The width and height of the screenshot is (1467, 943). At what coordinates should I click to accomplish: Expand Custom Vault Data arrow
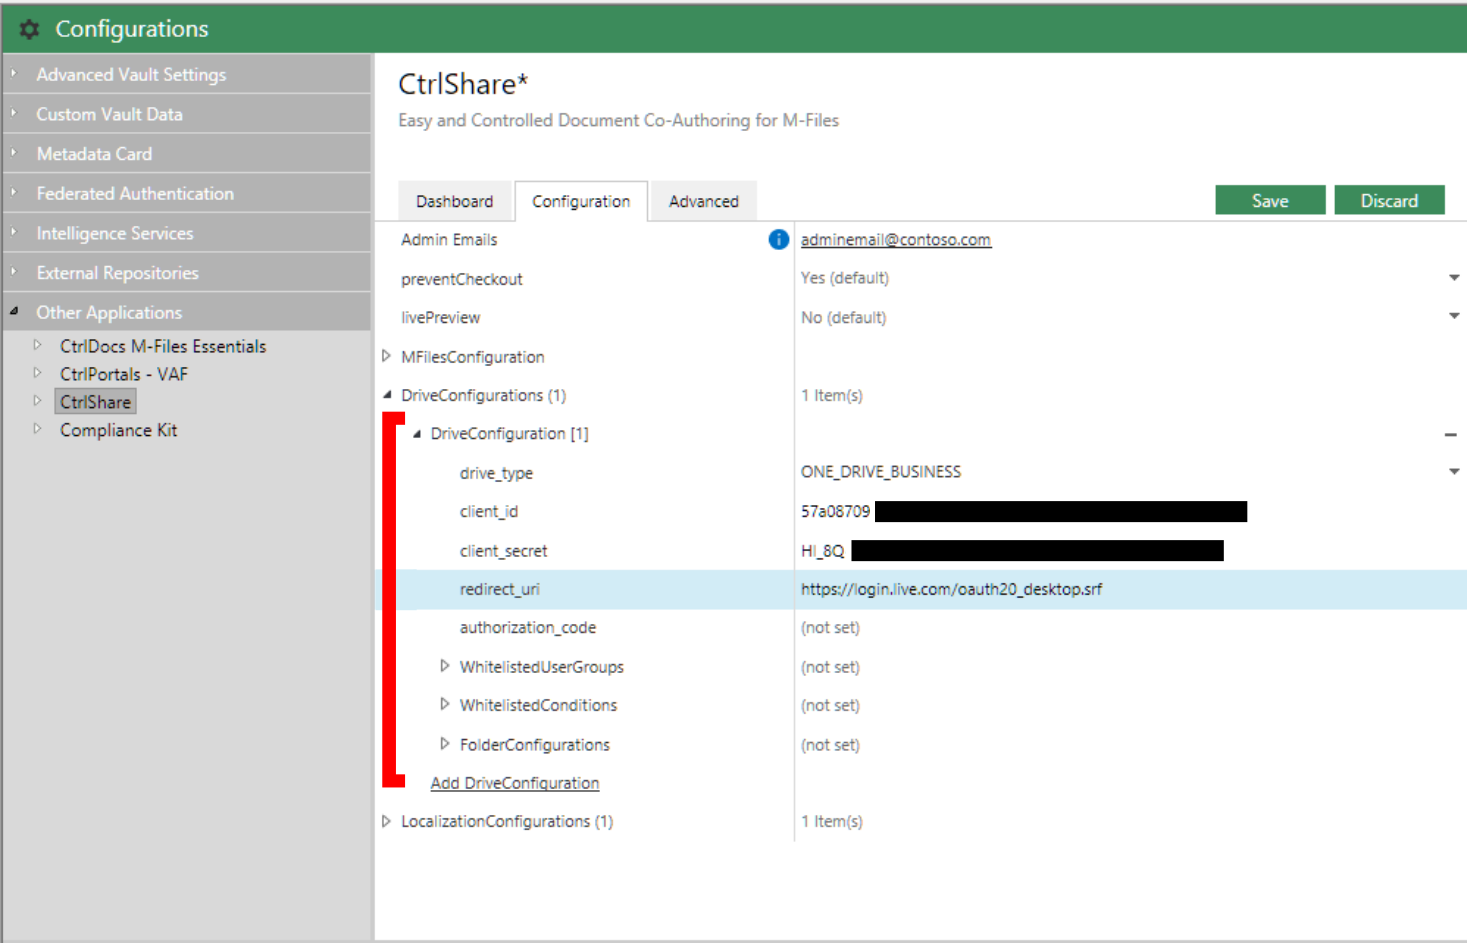pos(14,113)
